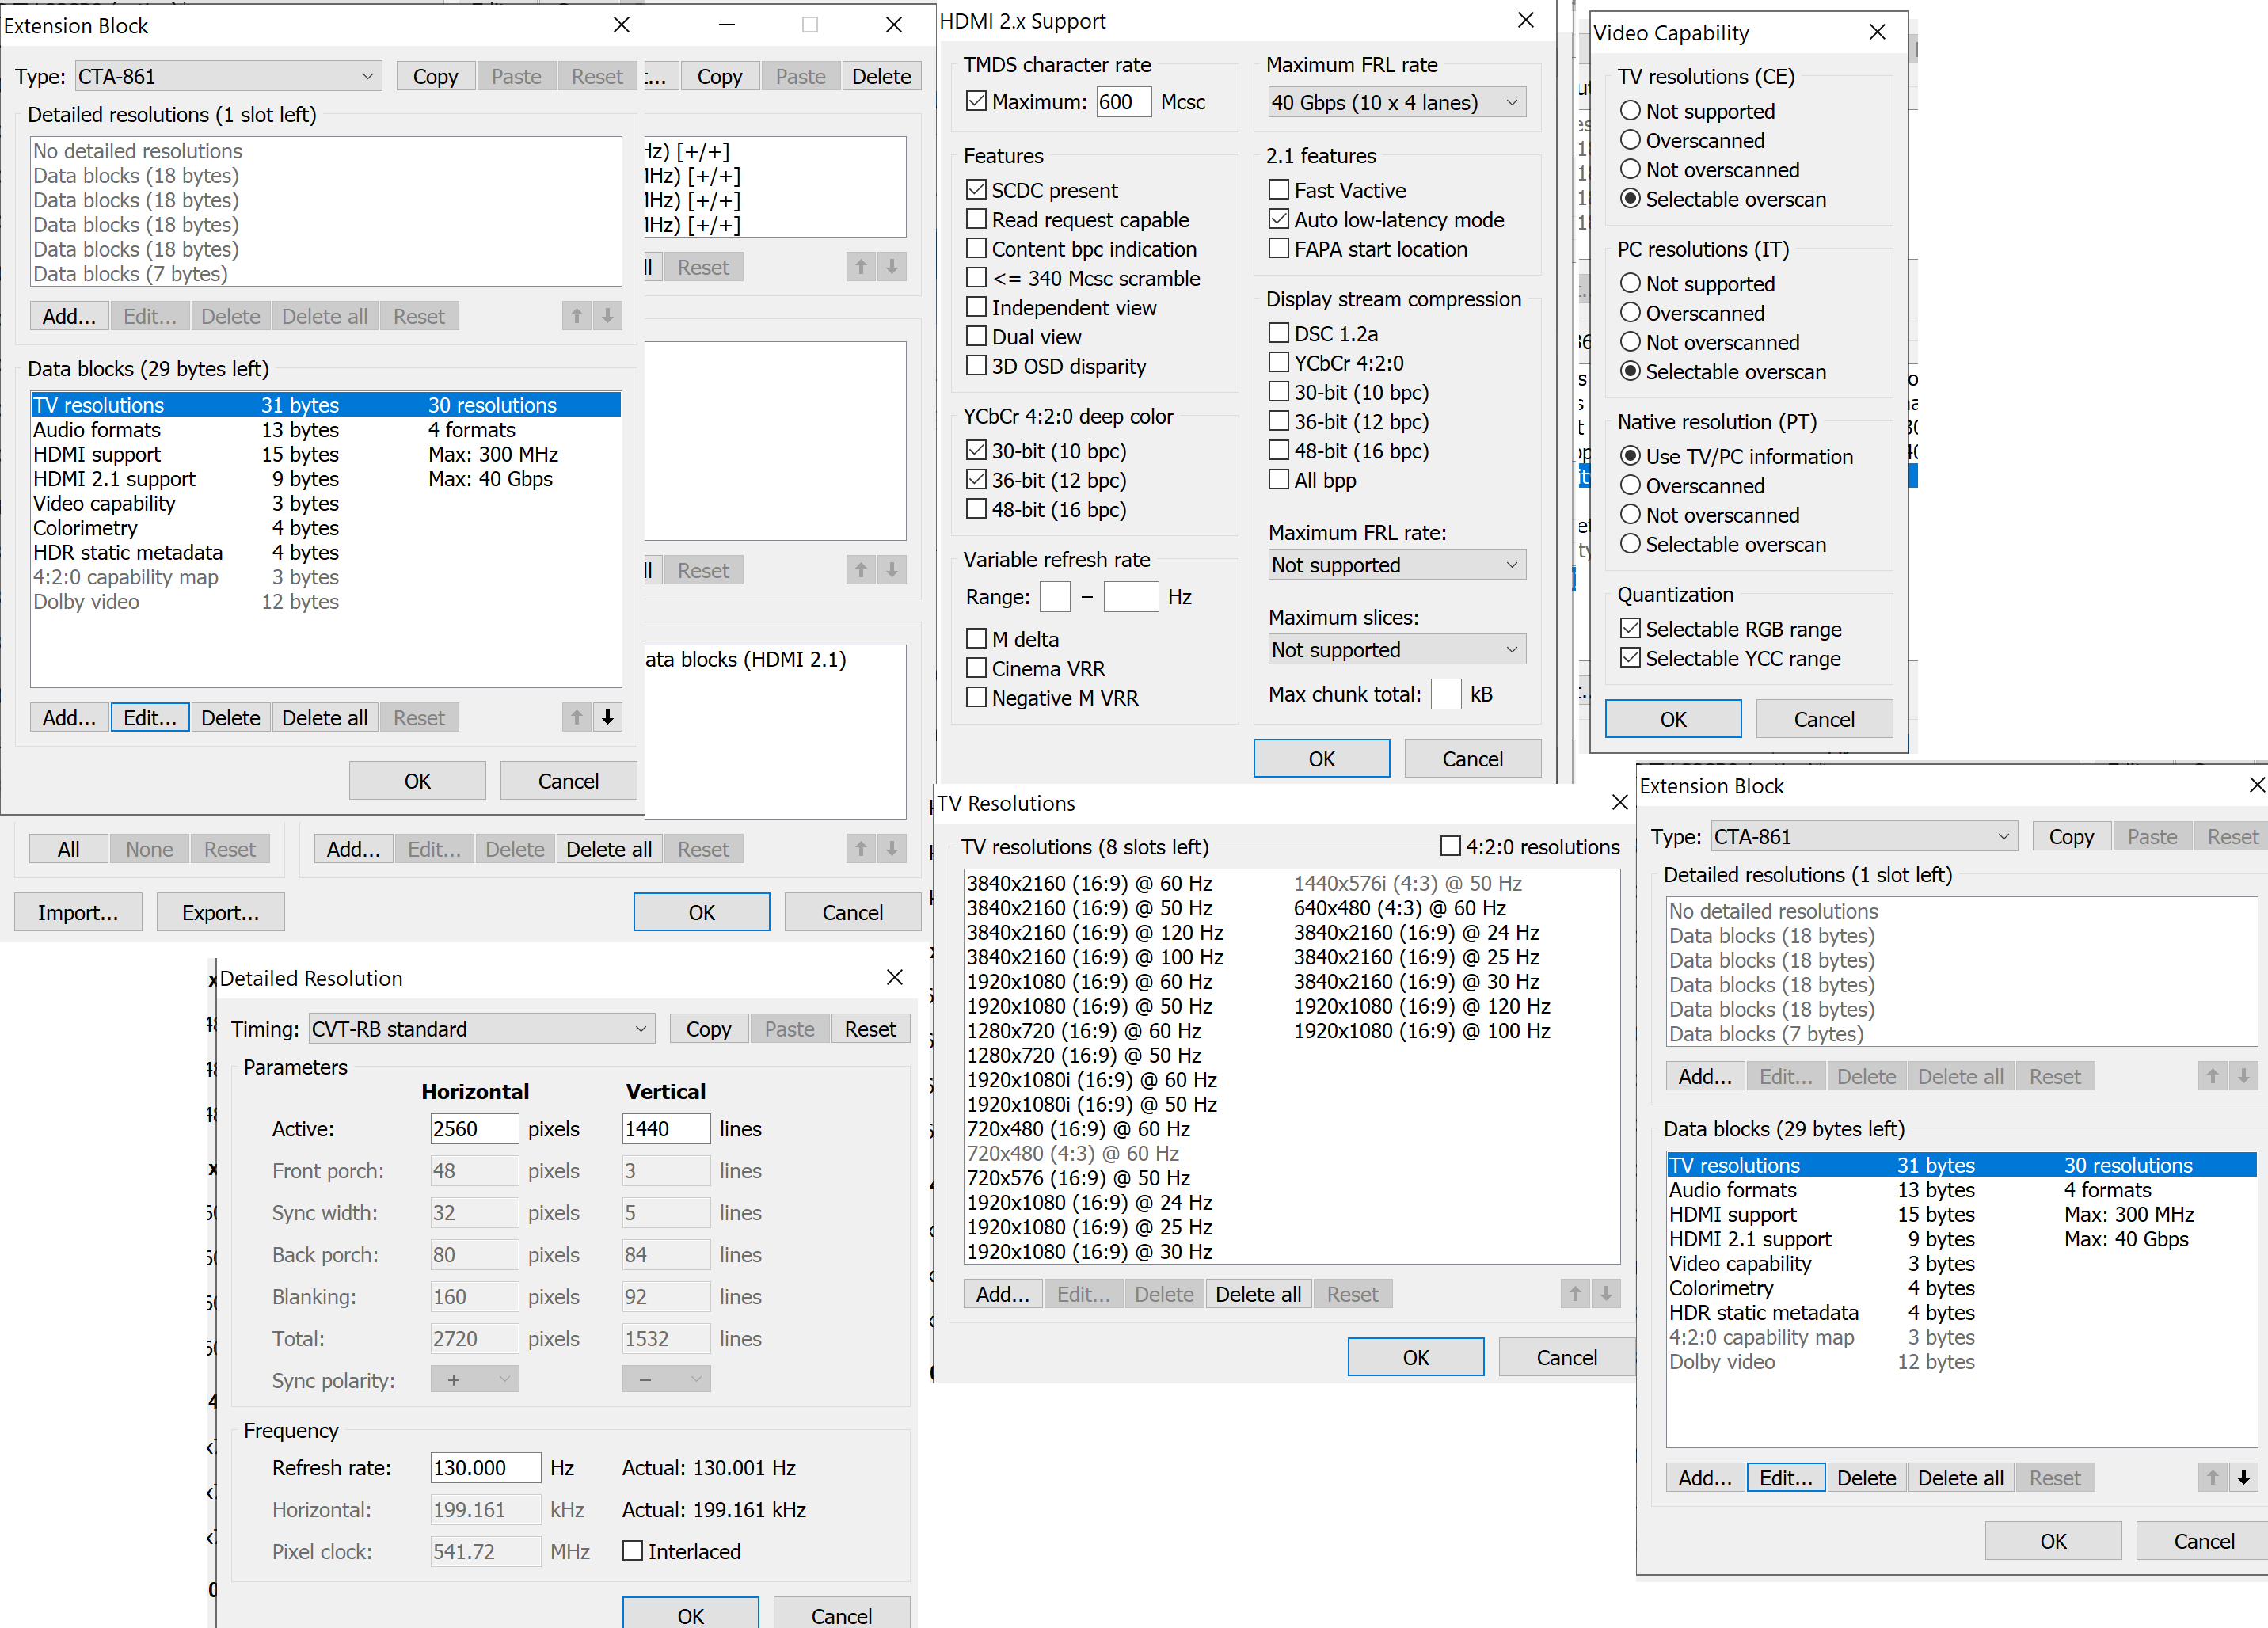The height and width of the screenshot is (1628, 2268).
Task: Click the Export... button
Action: pyautogui.click(x=220, y=912)
